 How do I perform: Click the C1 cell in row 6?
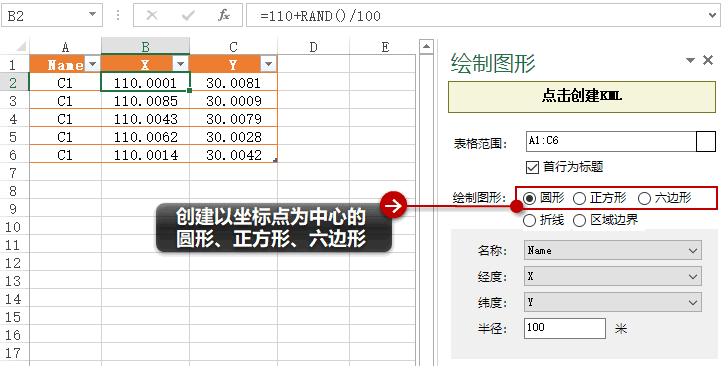pos(65,155)
